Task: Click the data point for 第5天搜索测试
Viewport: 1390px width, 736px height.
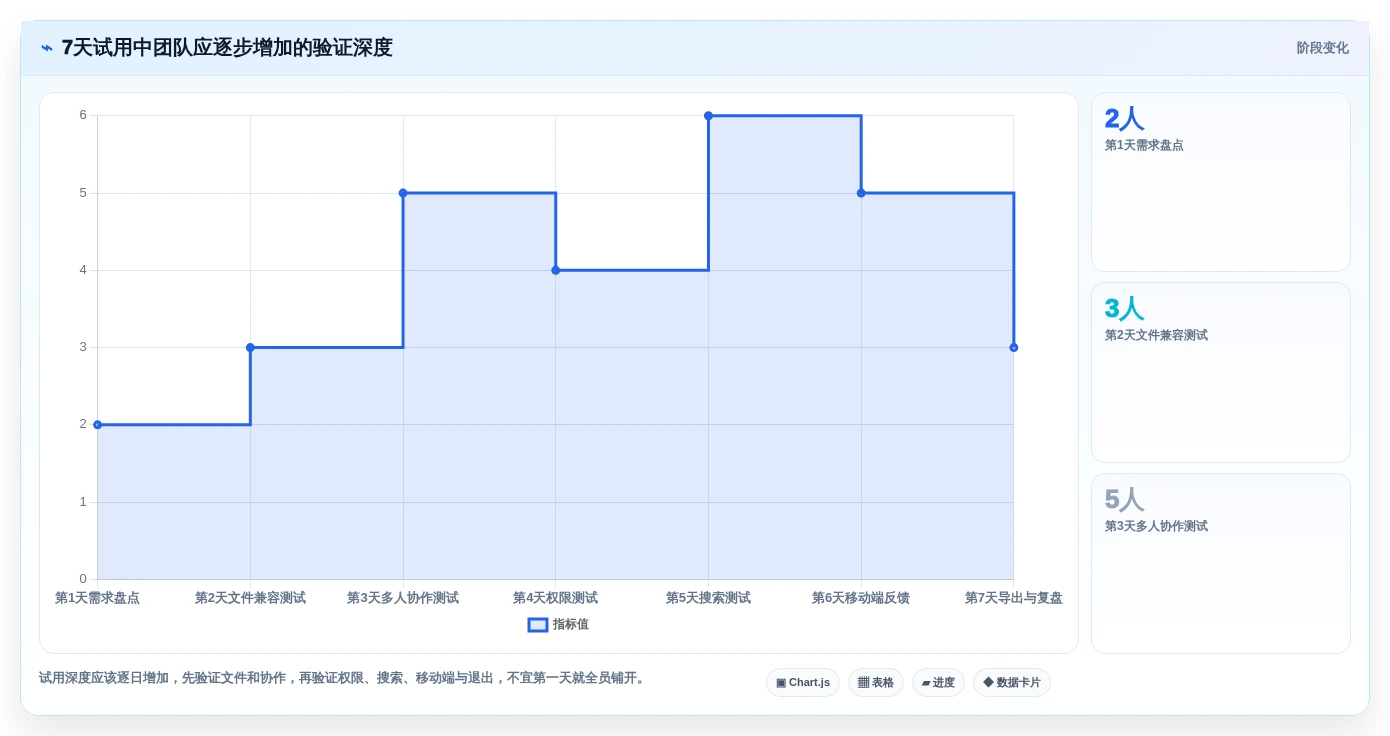Action: click(708, 116)
